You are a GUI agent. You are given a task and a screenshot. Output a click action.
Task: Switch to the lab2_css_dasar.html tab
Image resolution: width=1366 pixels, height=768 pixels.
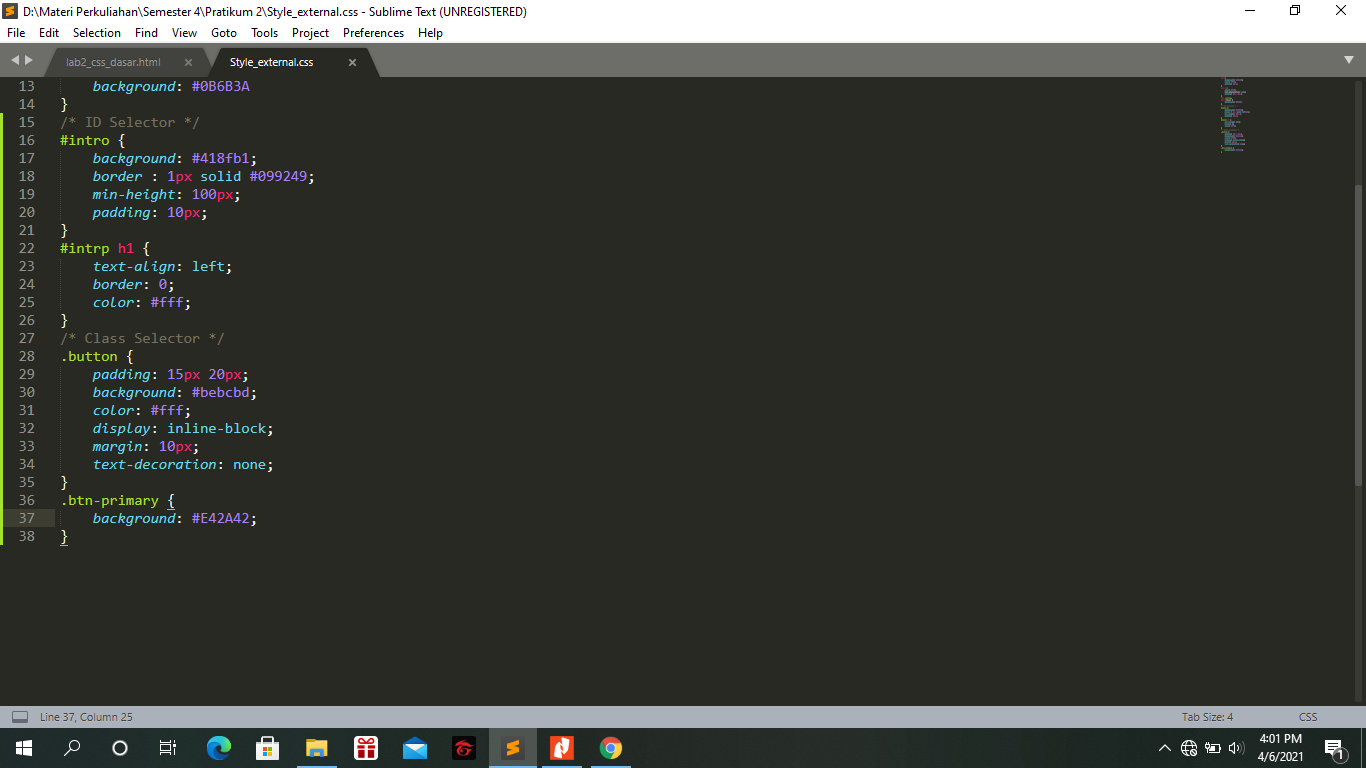[113, 62]
